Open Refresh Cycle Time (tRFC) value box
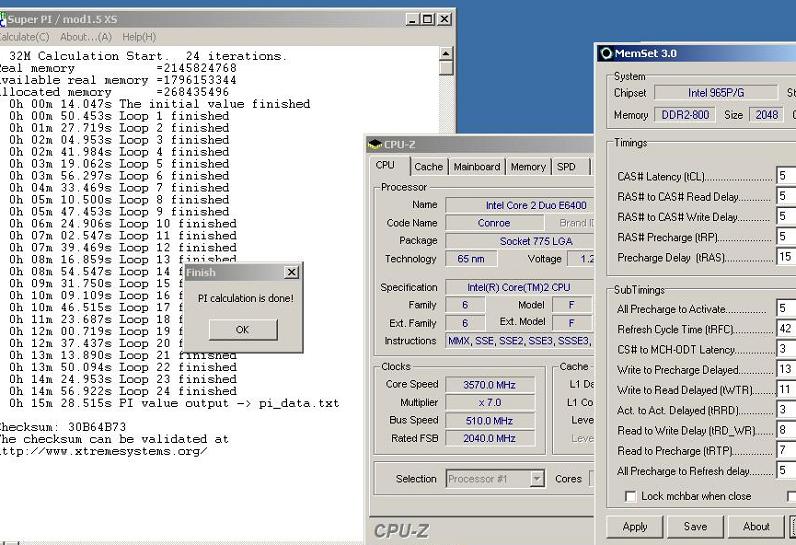Image resolution: width=796 pixels, height=545 pixels. pos(786,329)
